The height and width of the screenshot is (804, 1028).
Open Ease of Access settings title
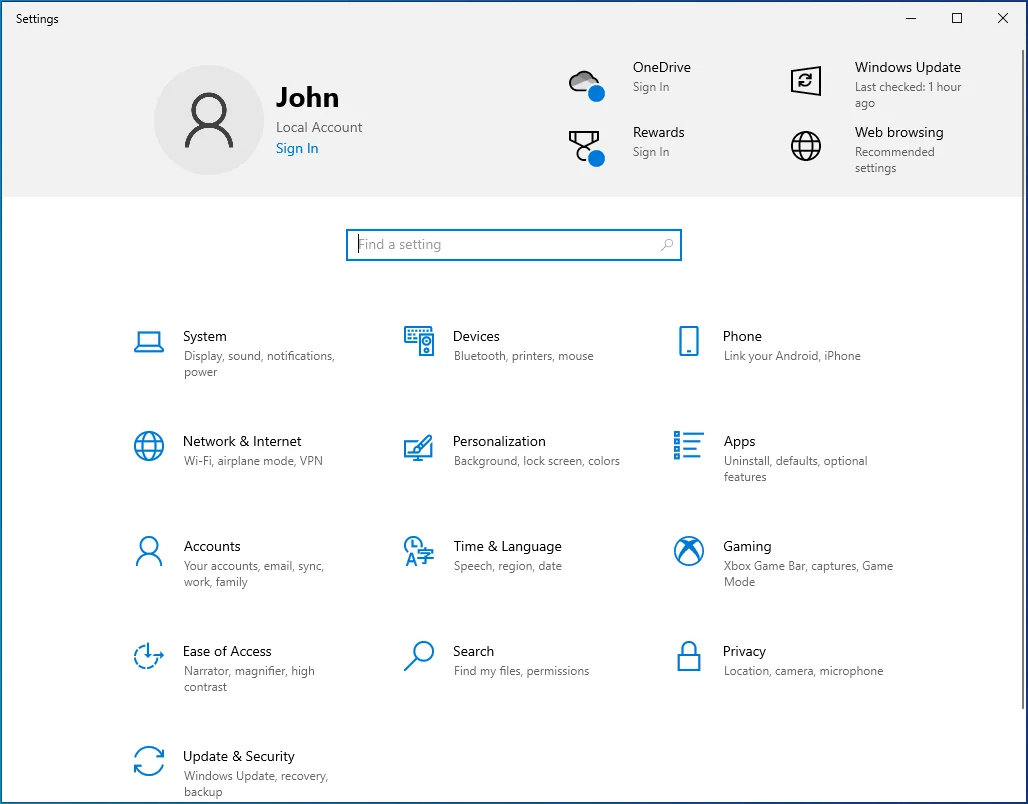pyautogui.click(x=227, y=651)
